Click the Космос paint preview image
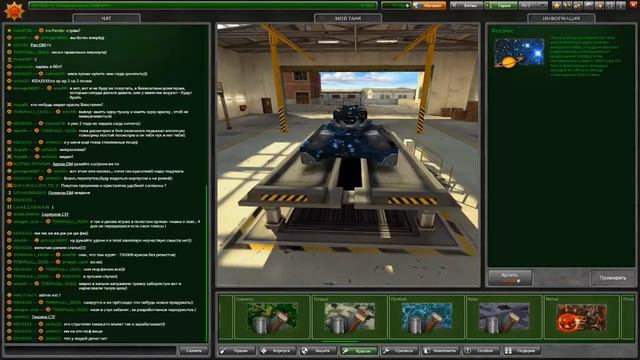 519,53
